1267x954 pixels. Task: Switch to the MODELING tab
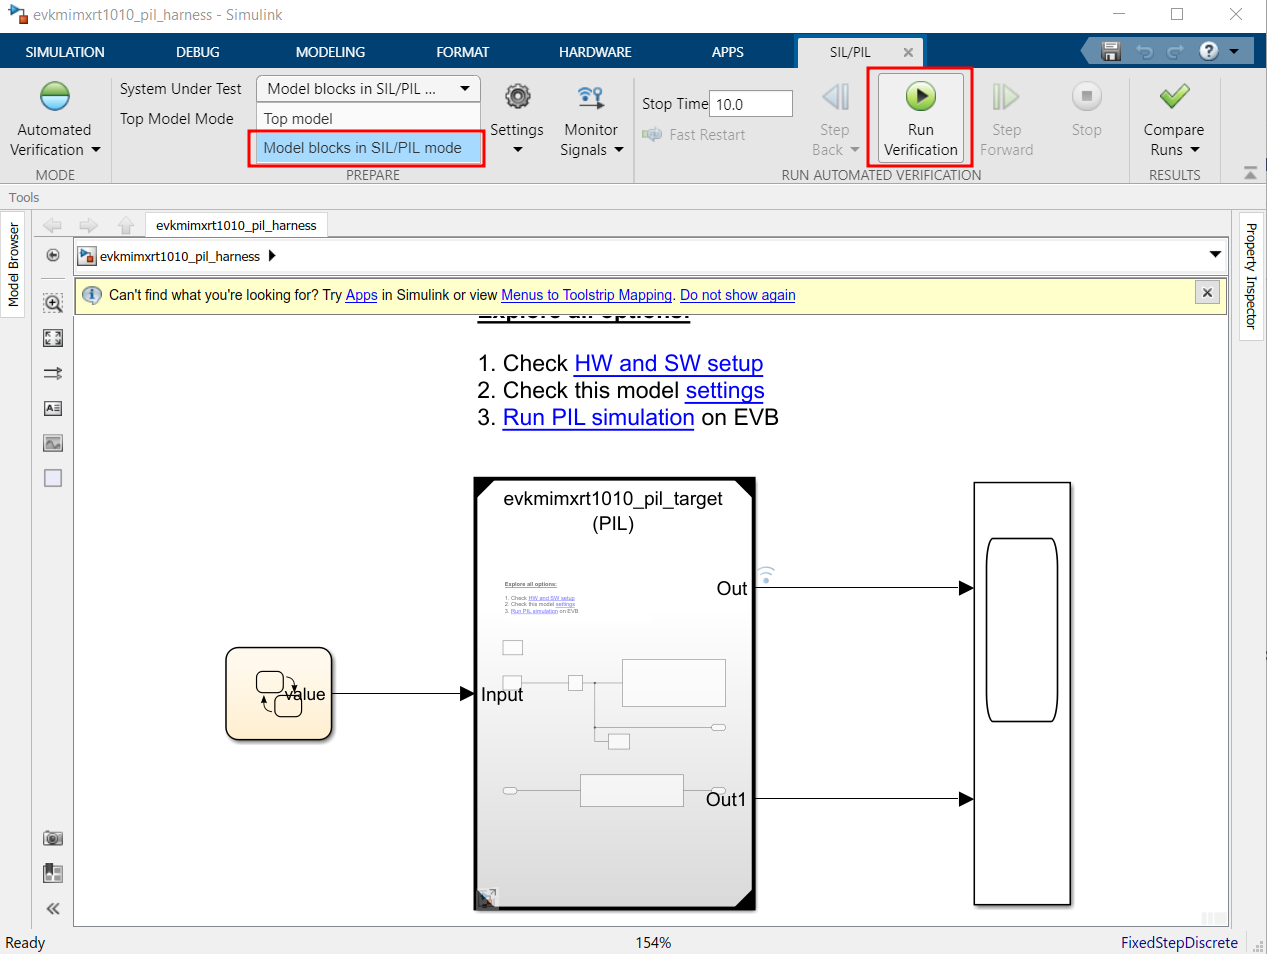click(330, 52)
